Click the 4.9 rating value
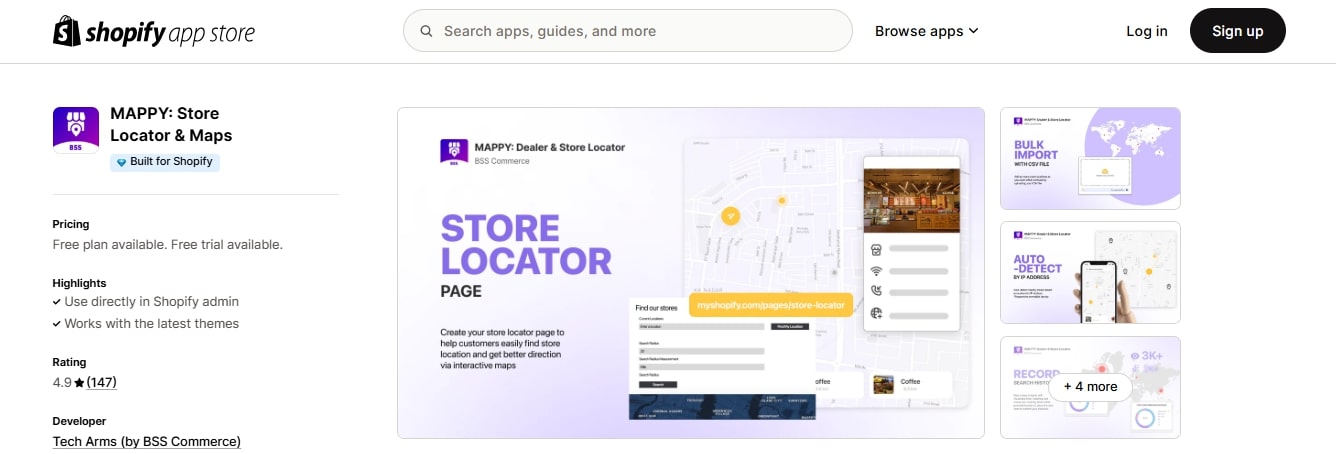 [62, 382]
